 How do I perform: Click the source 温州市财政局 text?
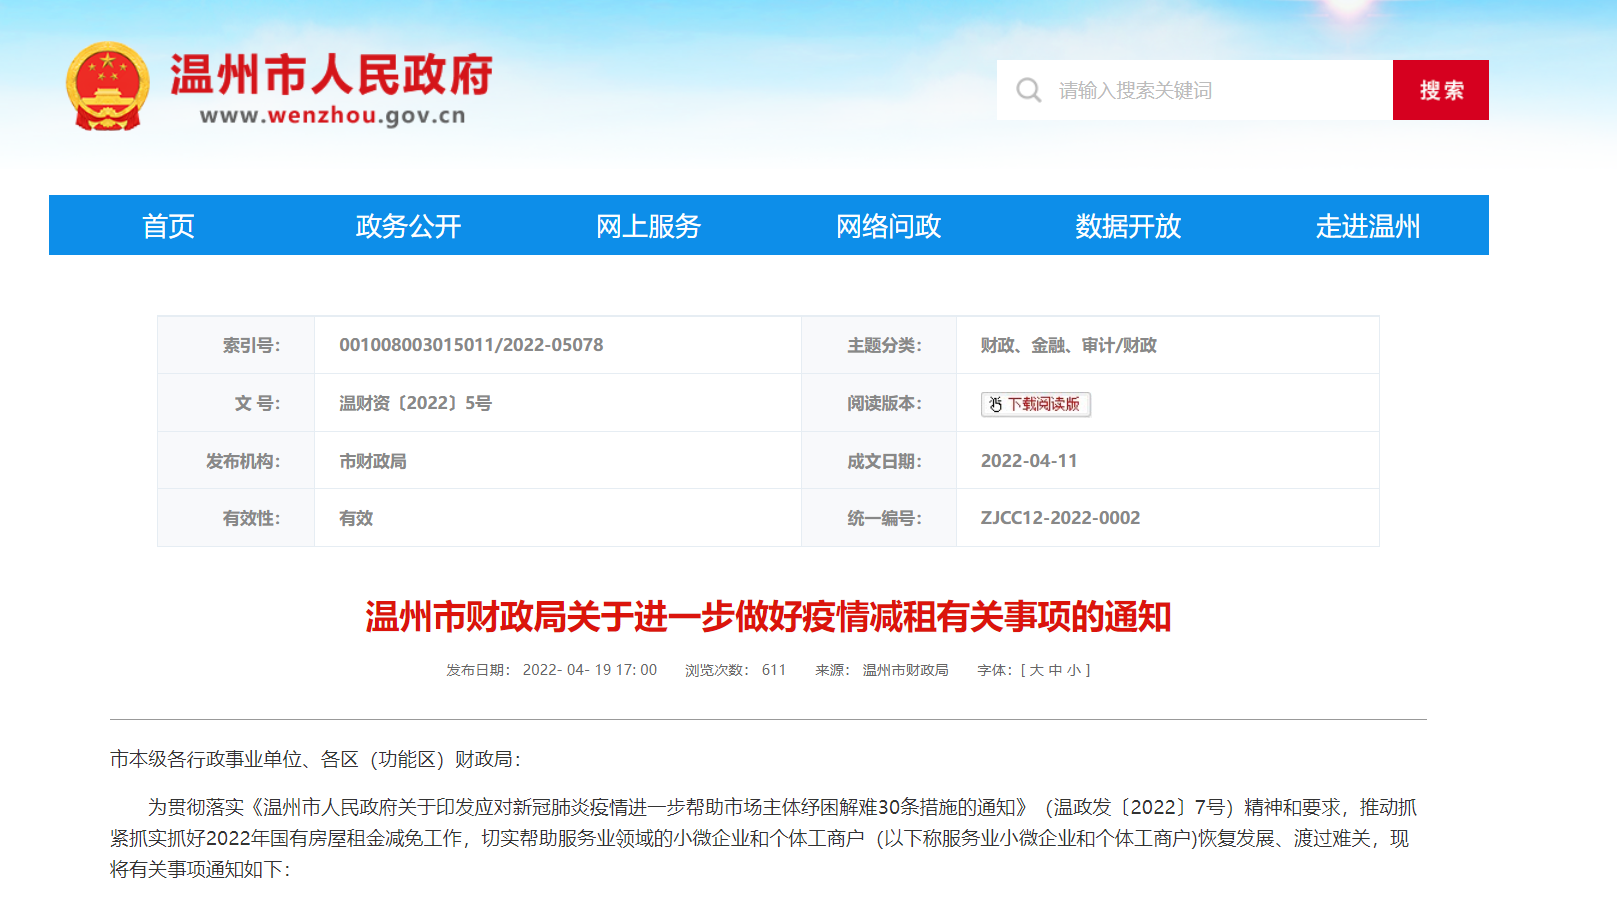[905, 670]
